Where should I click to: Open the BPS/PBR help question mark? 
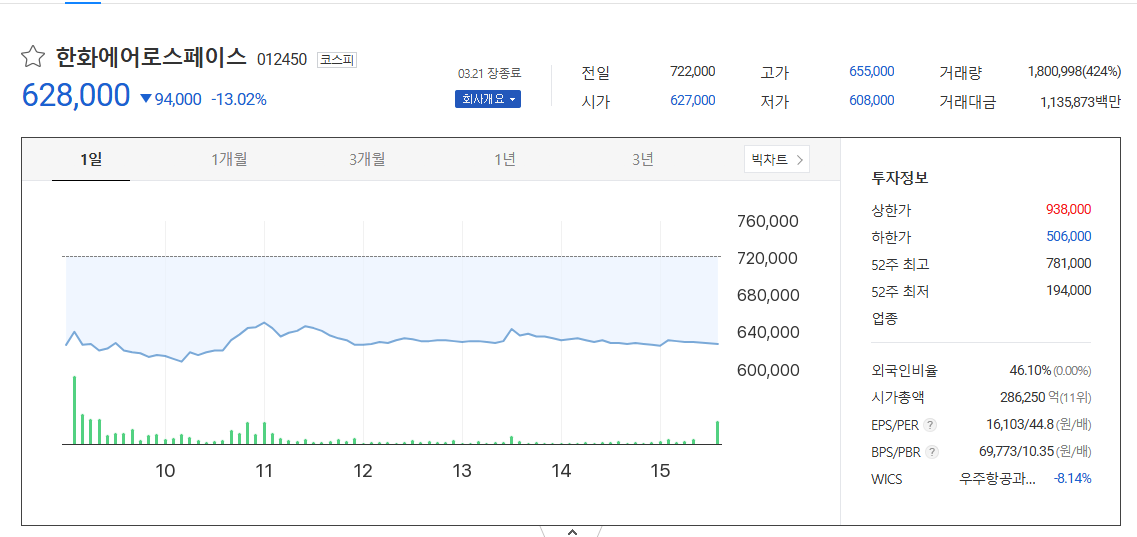pos(933,452)
